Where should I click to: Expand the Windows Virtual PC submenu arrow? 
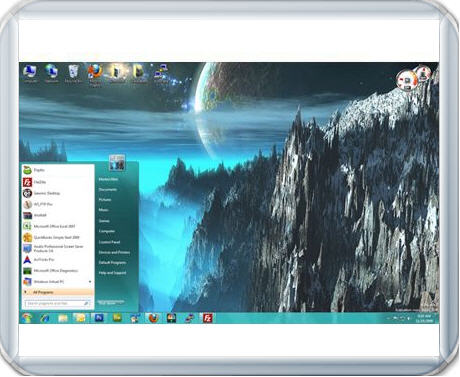[90, 282]
